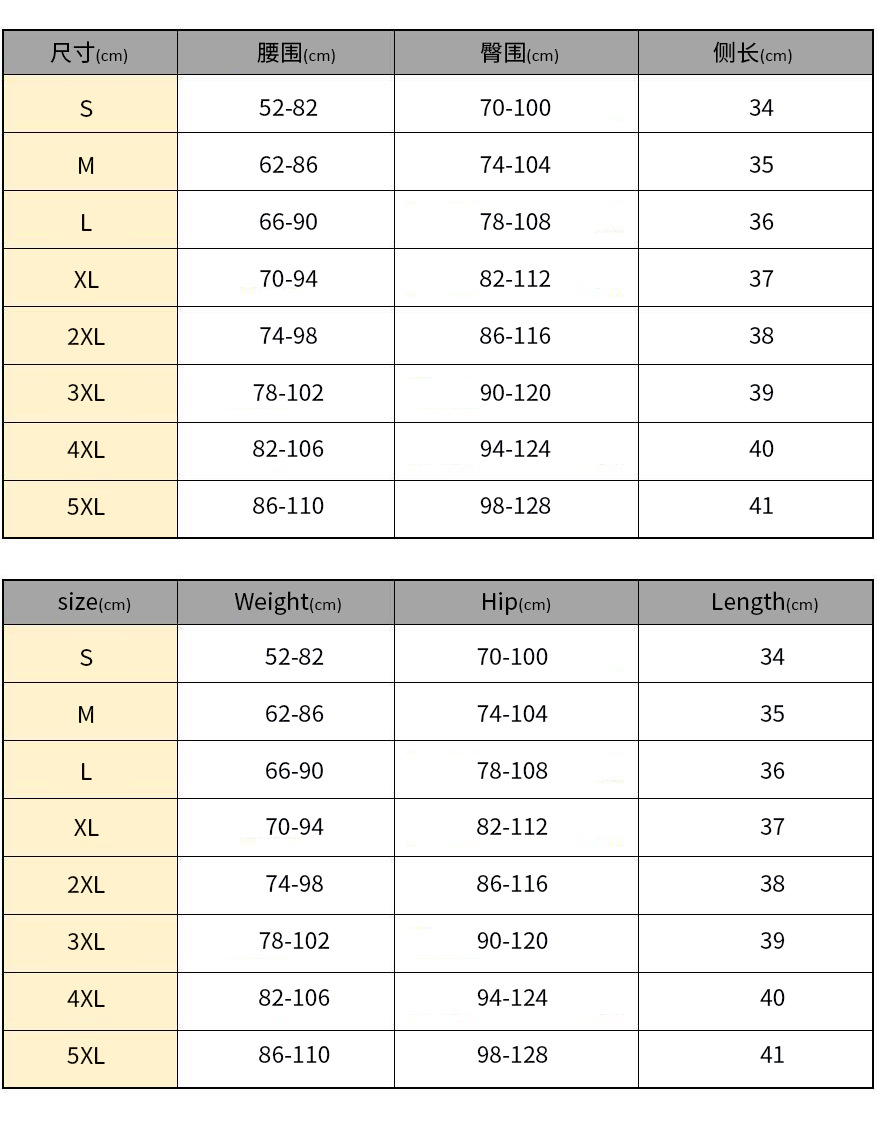877x1134 pixels.
Task: Click the 尺寸 header in the Chinese table
Action: (x=89, y=53)
